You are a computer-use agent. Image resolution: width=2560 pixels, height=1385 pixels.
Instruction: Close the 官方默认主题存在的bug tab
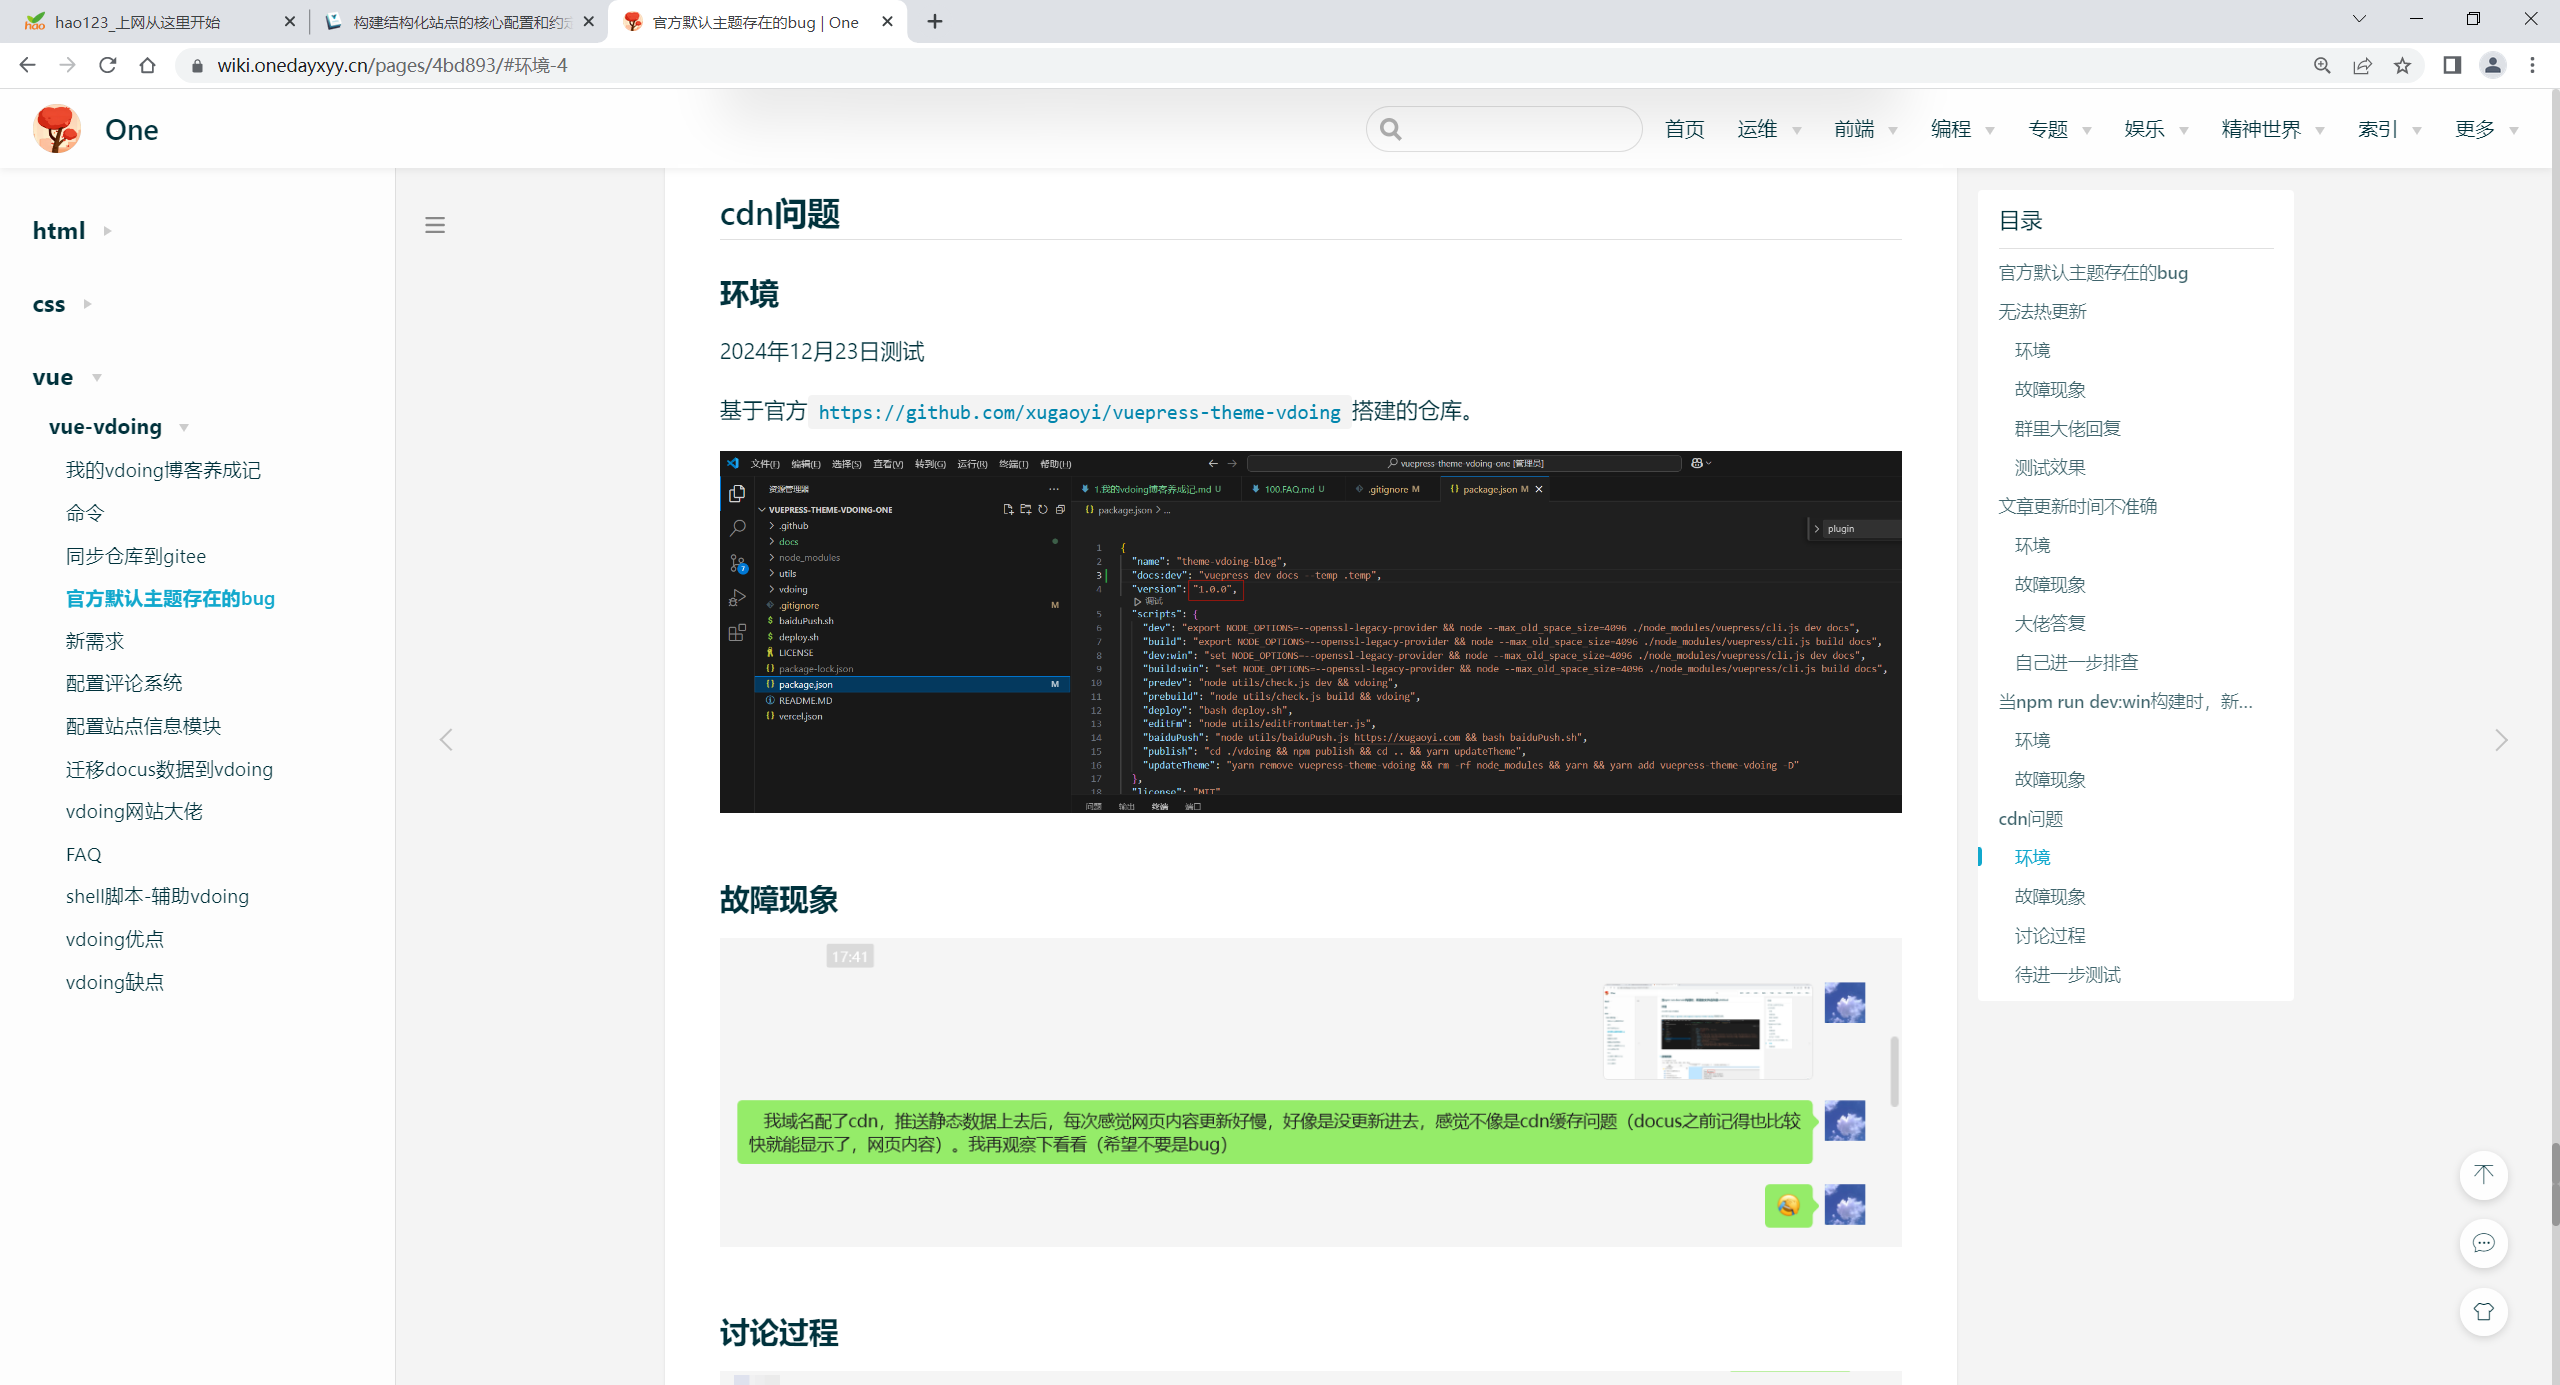(x=887, y=21)
